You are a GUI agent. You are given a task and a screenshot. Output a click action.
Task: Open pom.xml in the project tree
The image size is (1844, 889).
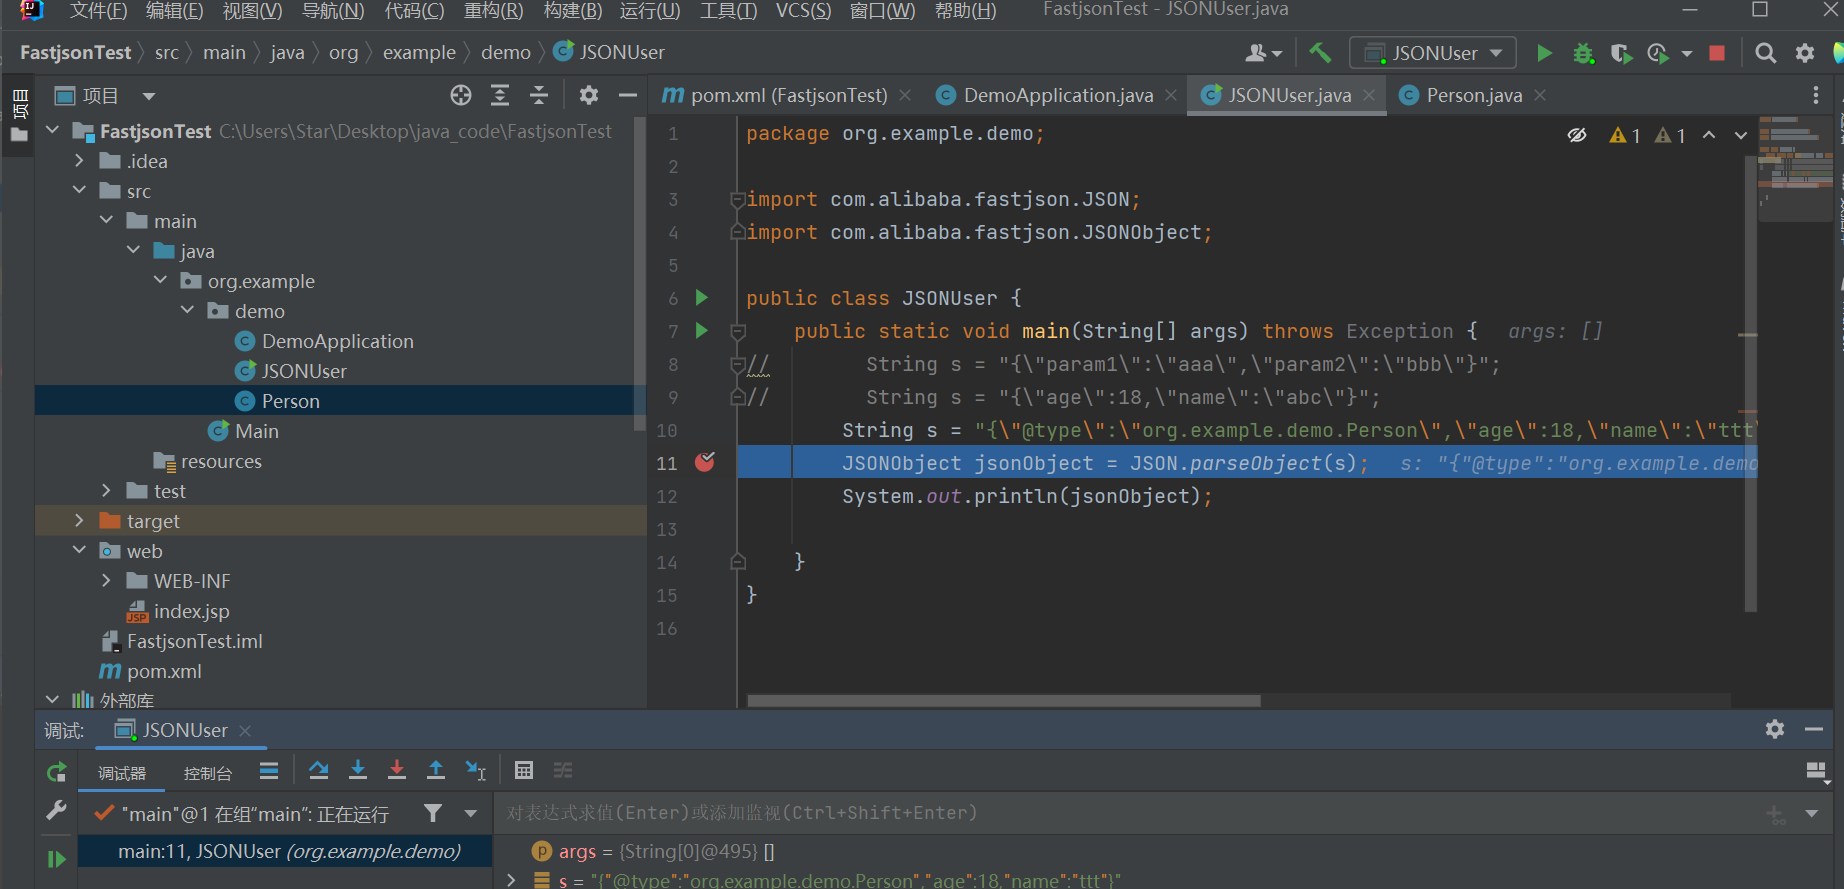point(164,671)
